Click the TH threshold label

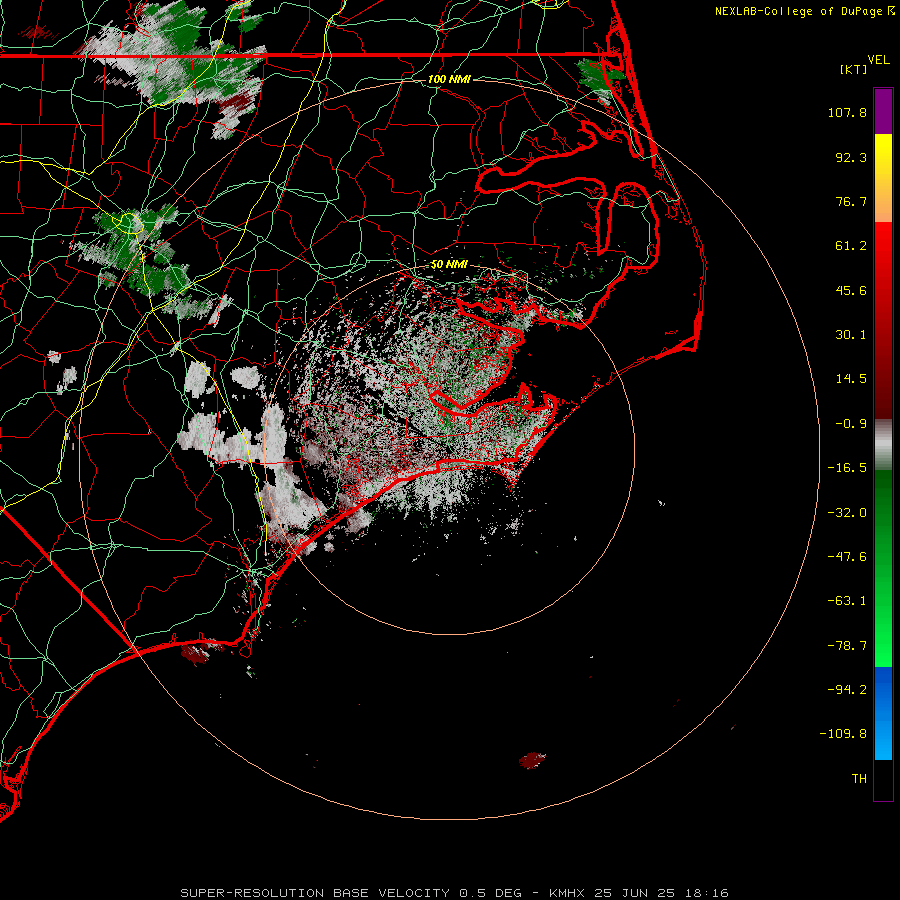click(859, 778)
